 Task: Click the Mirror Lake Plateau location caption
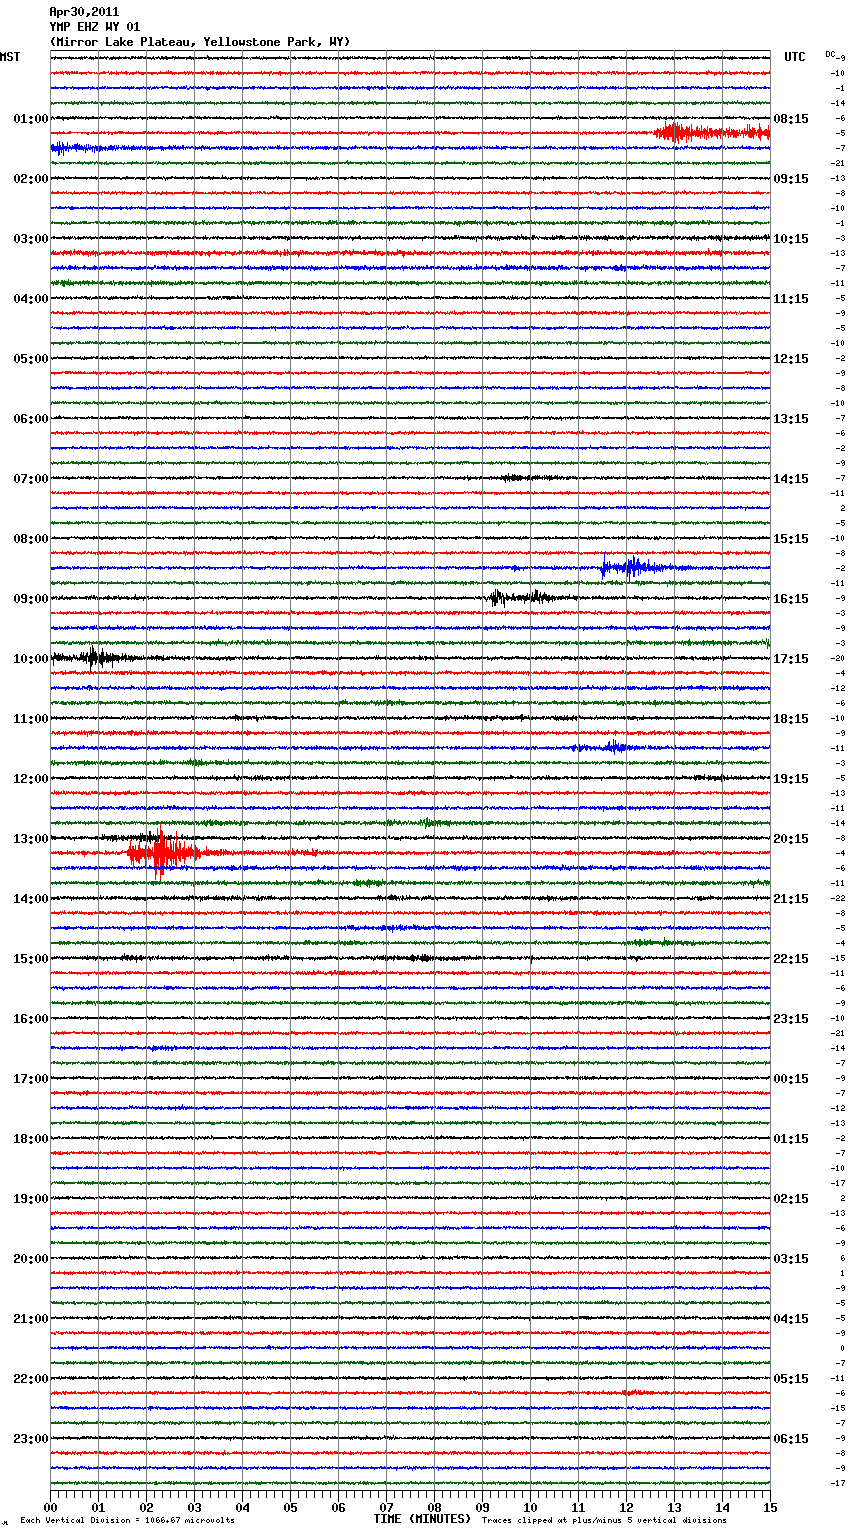[200, 42]
